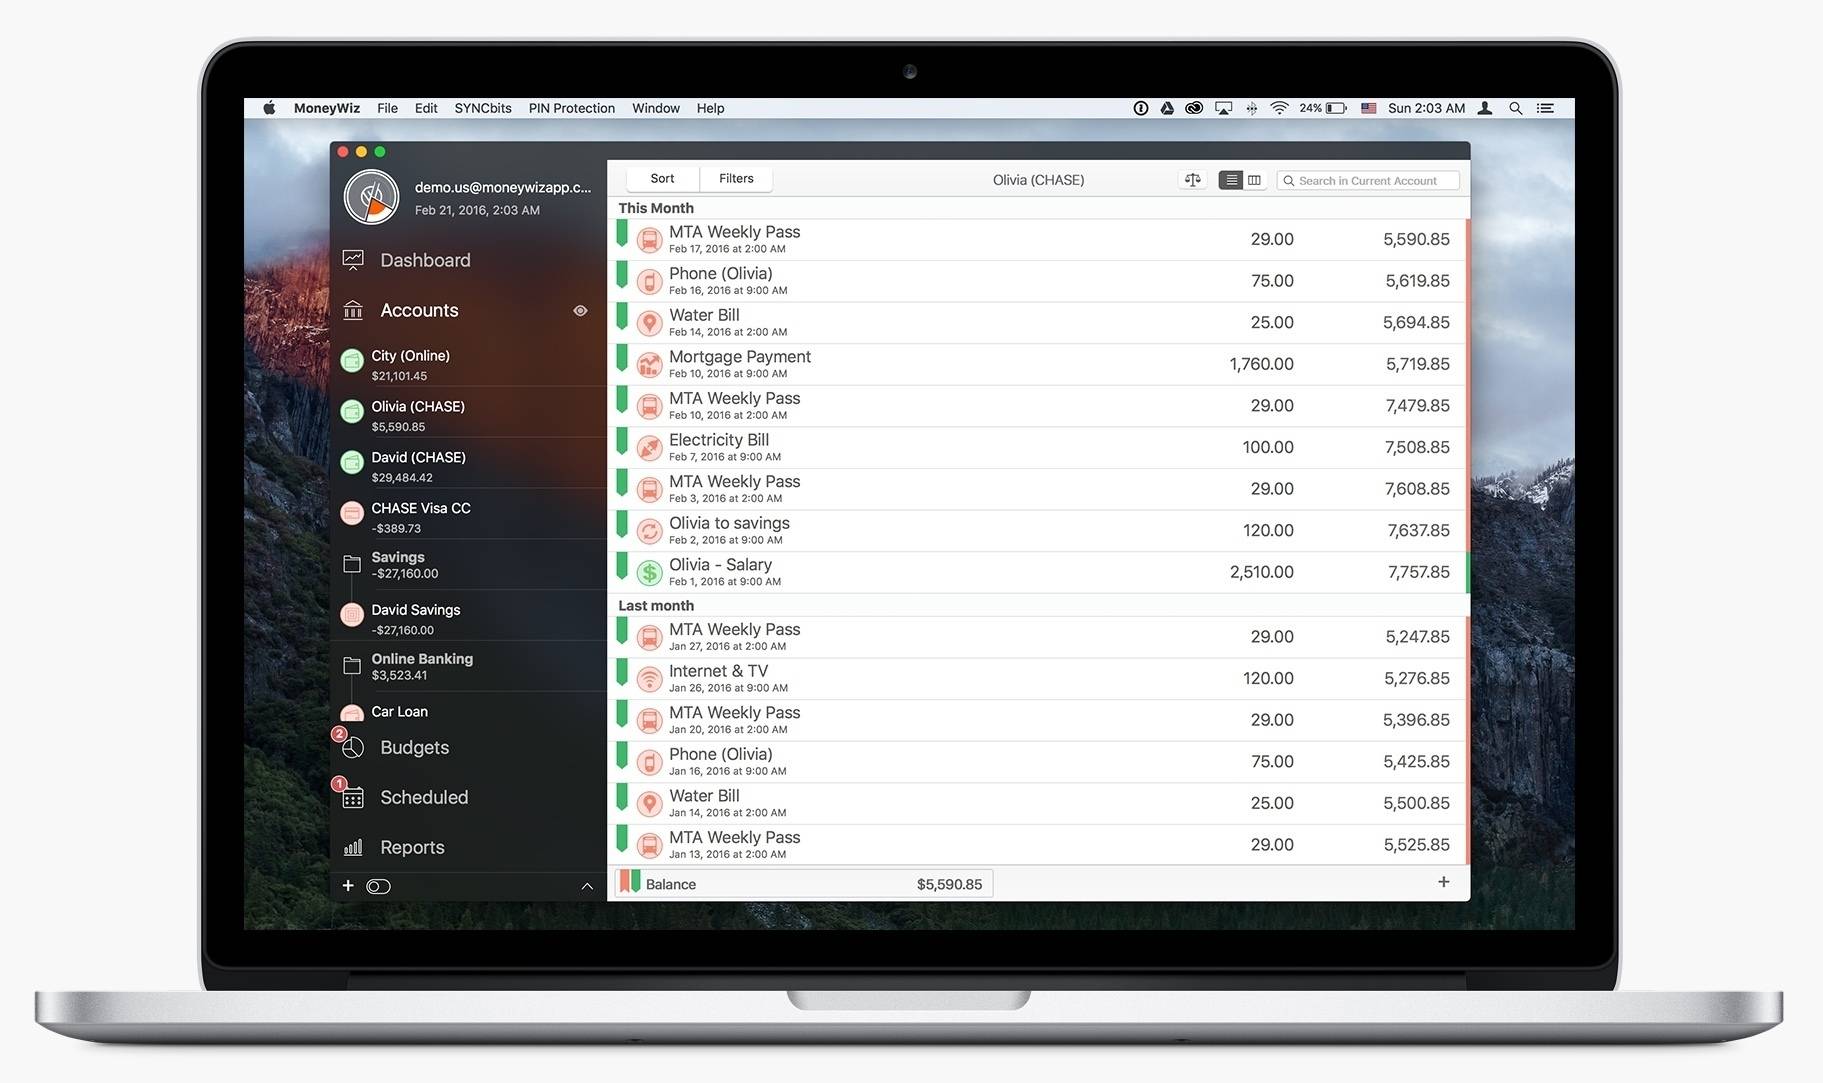
Task: Open the Dashboard section icon
Action: pos(353,260)
